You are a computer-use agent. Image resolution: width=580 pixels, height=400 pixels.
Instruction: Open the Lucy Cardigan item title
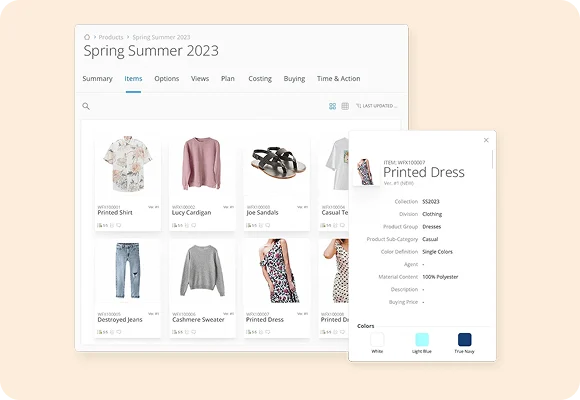[x=191, y=212]
